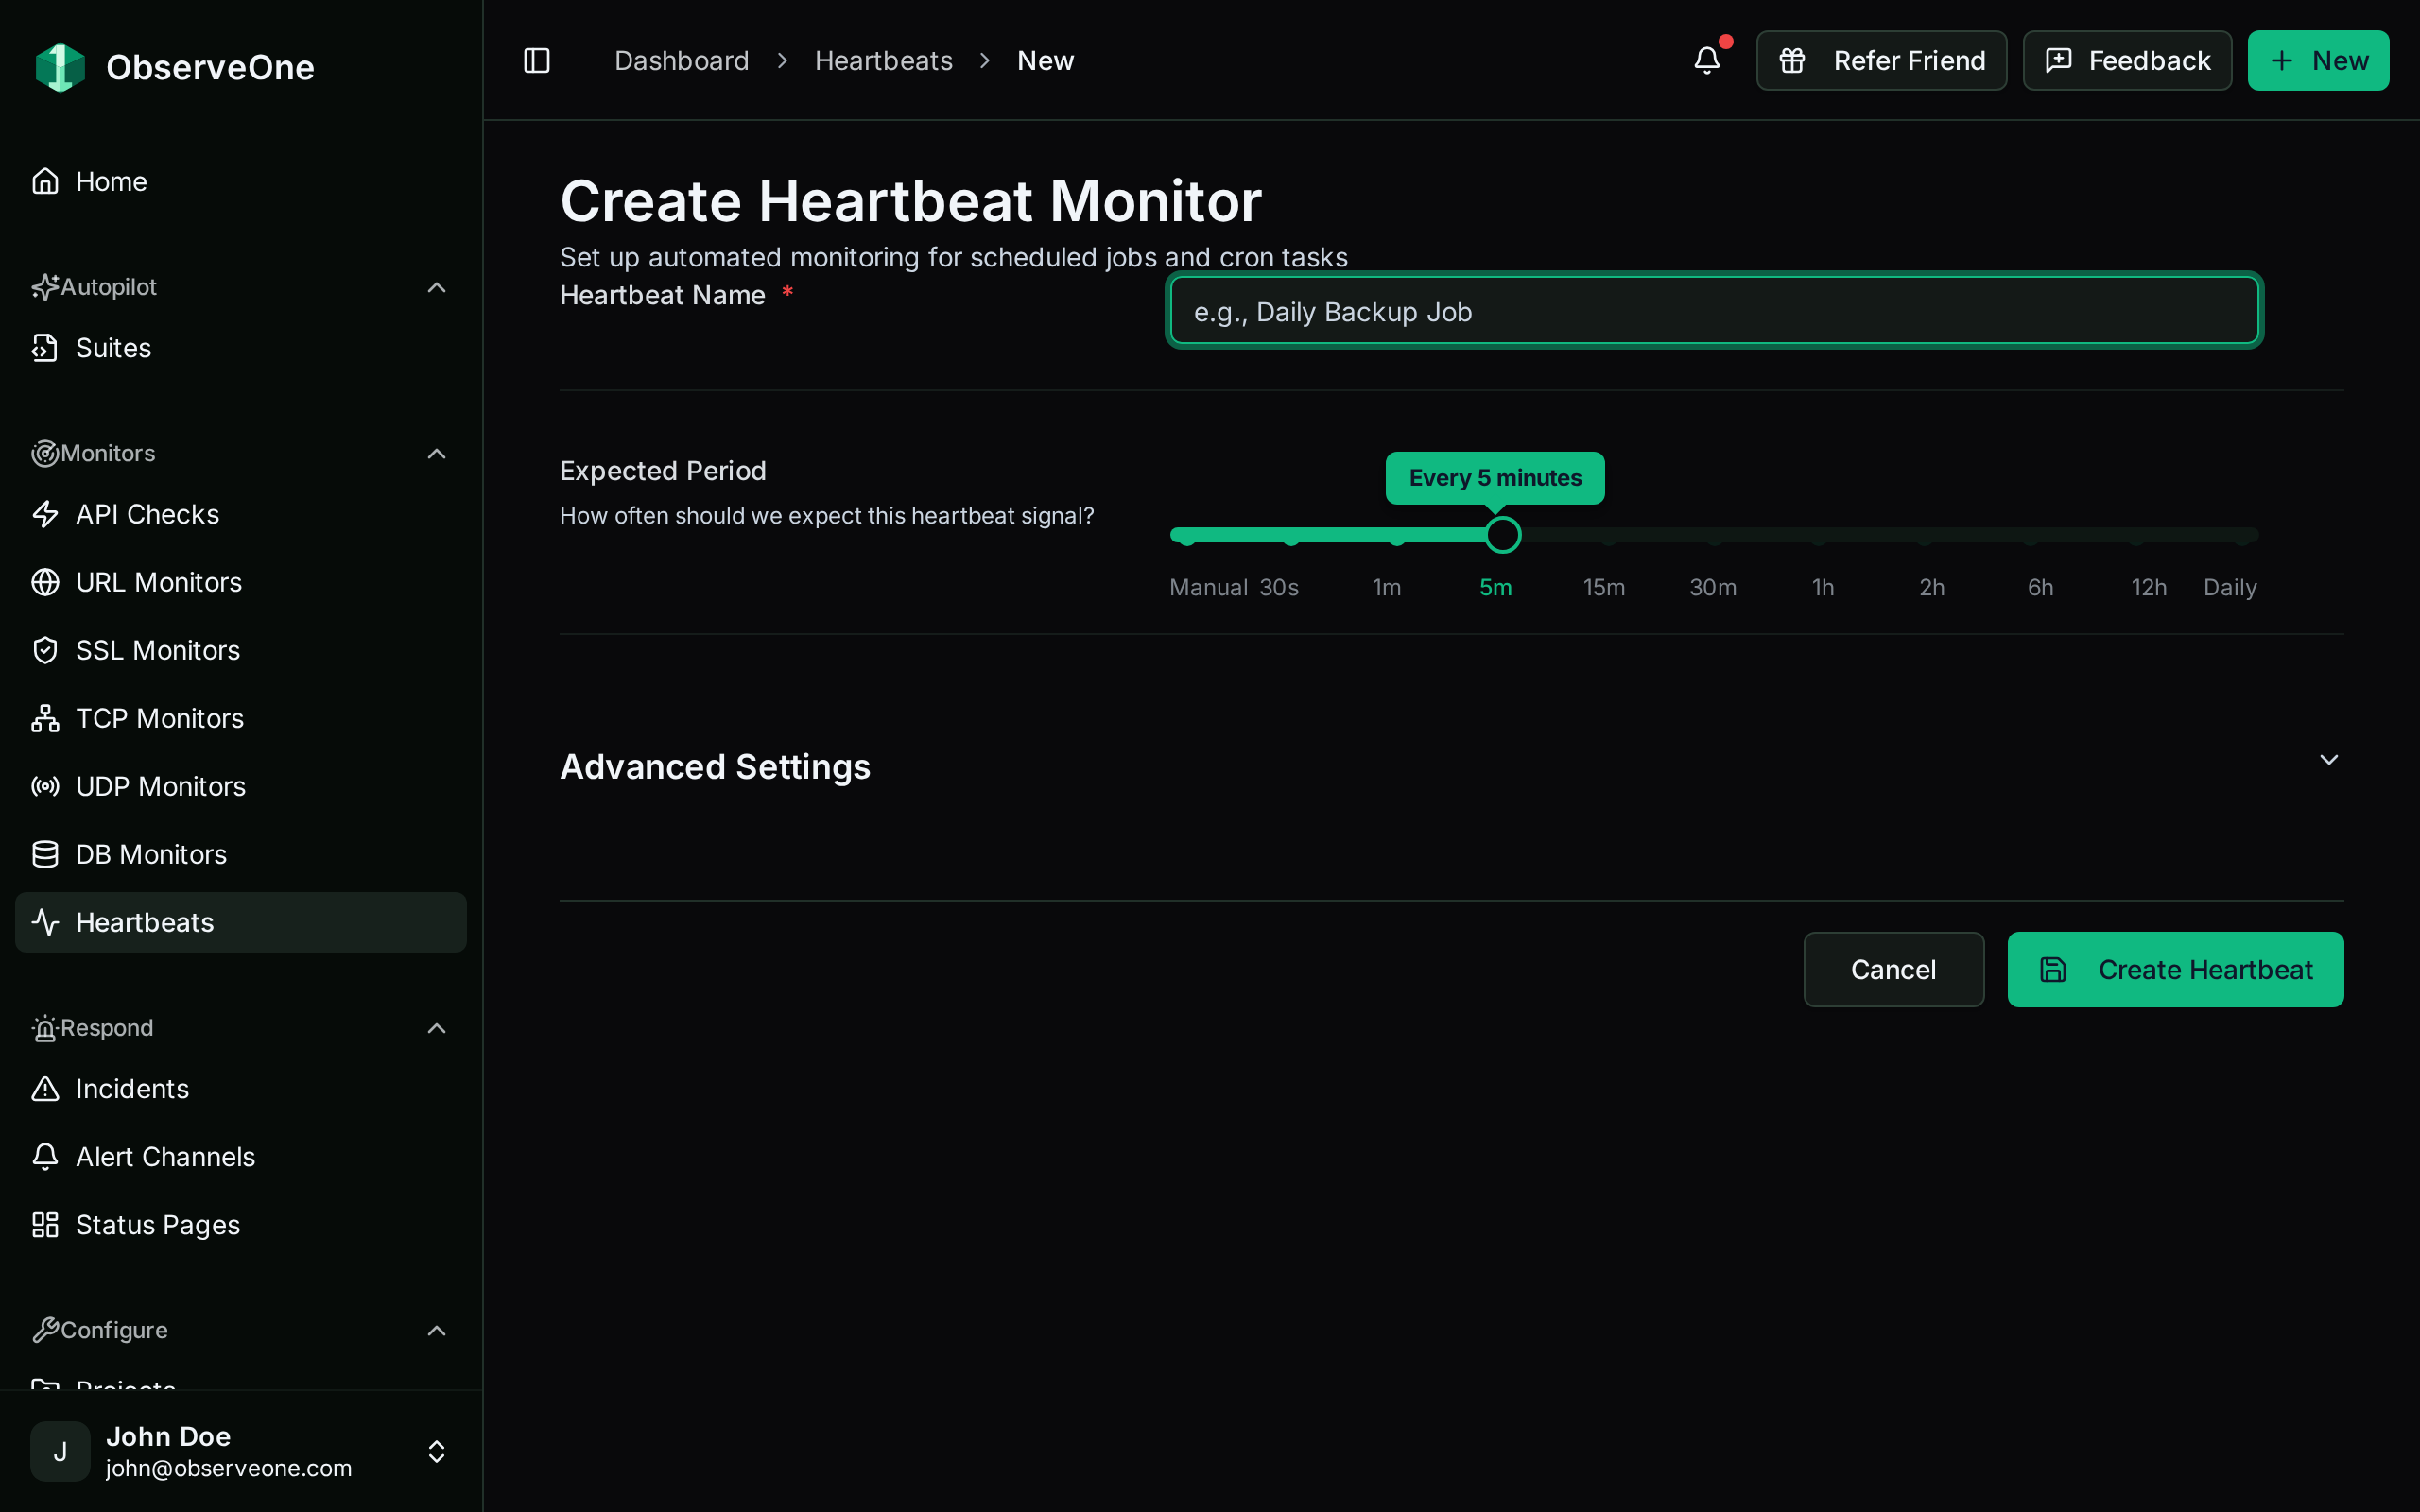Click the UDP Monitors radio icon

point(45,786)
